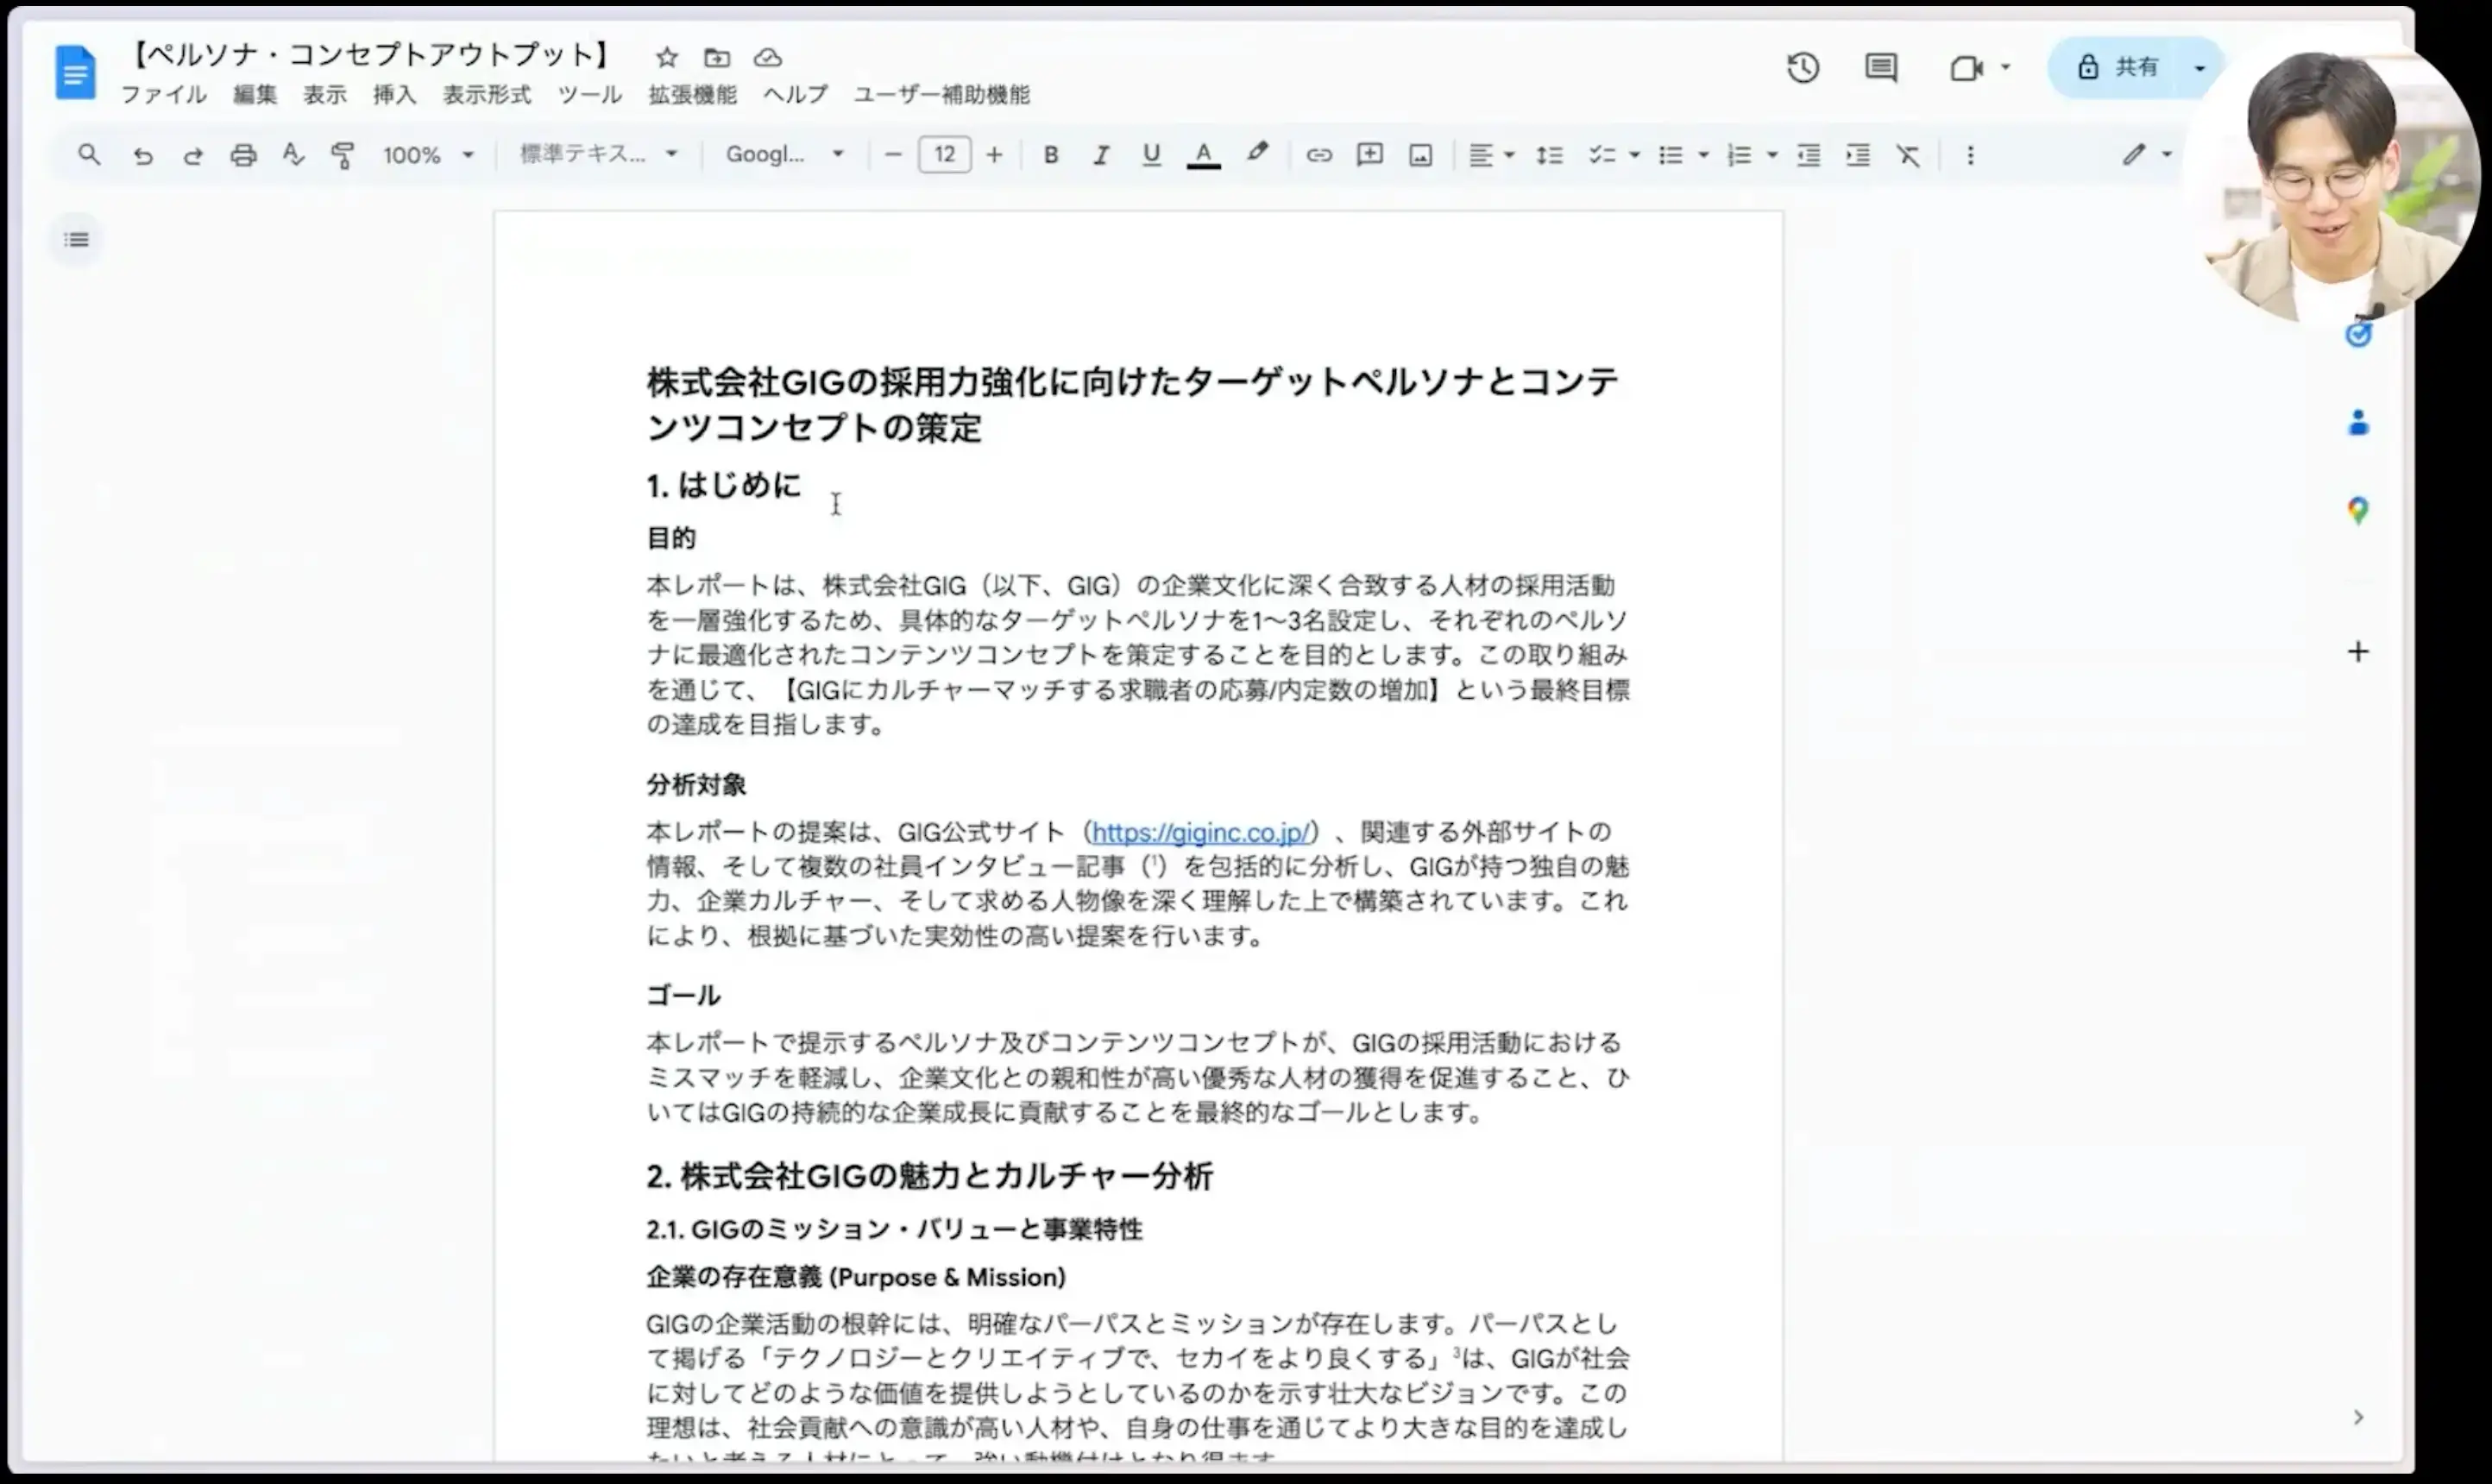The width and height of the screenshot is (2492, 1484).
Task: Open line and paragraph spacing options
Action: tap(1549, 155)
